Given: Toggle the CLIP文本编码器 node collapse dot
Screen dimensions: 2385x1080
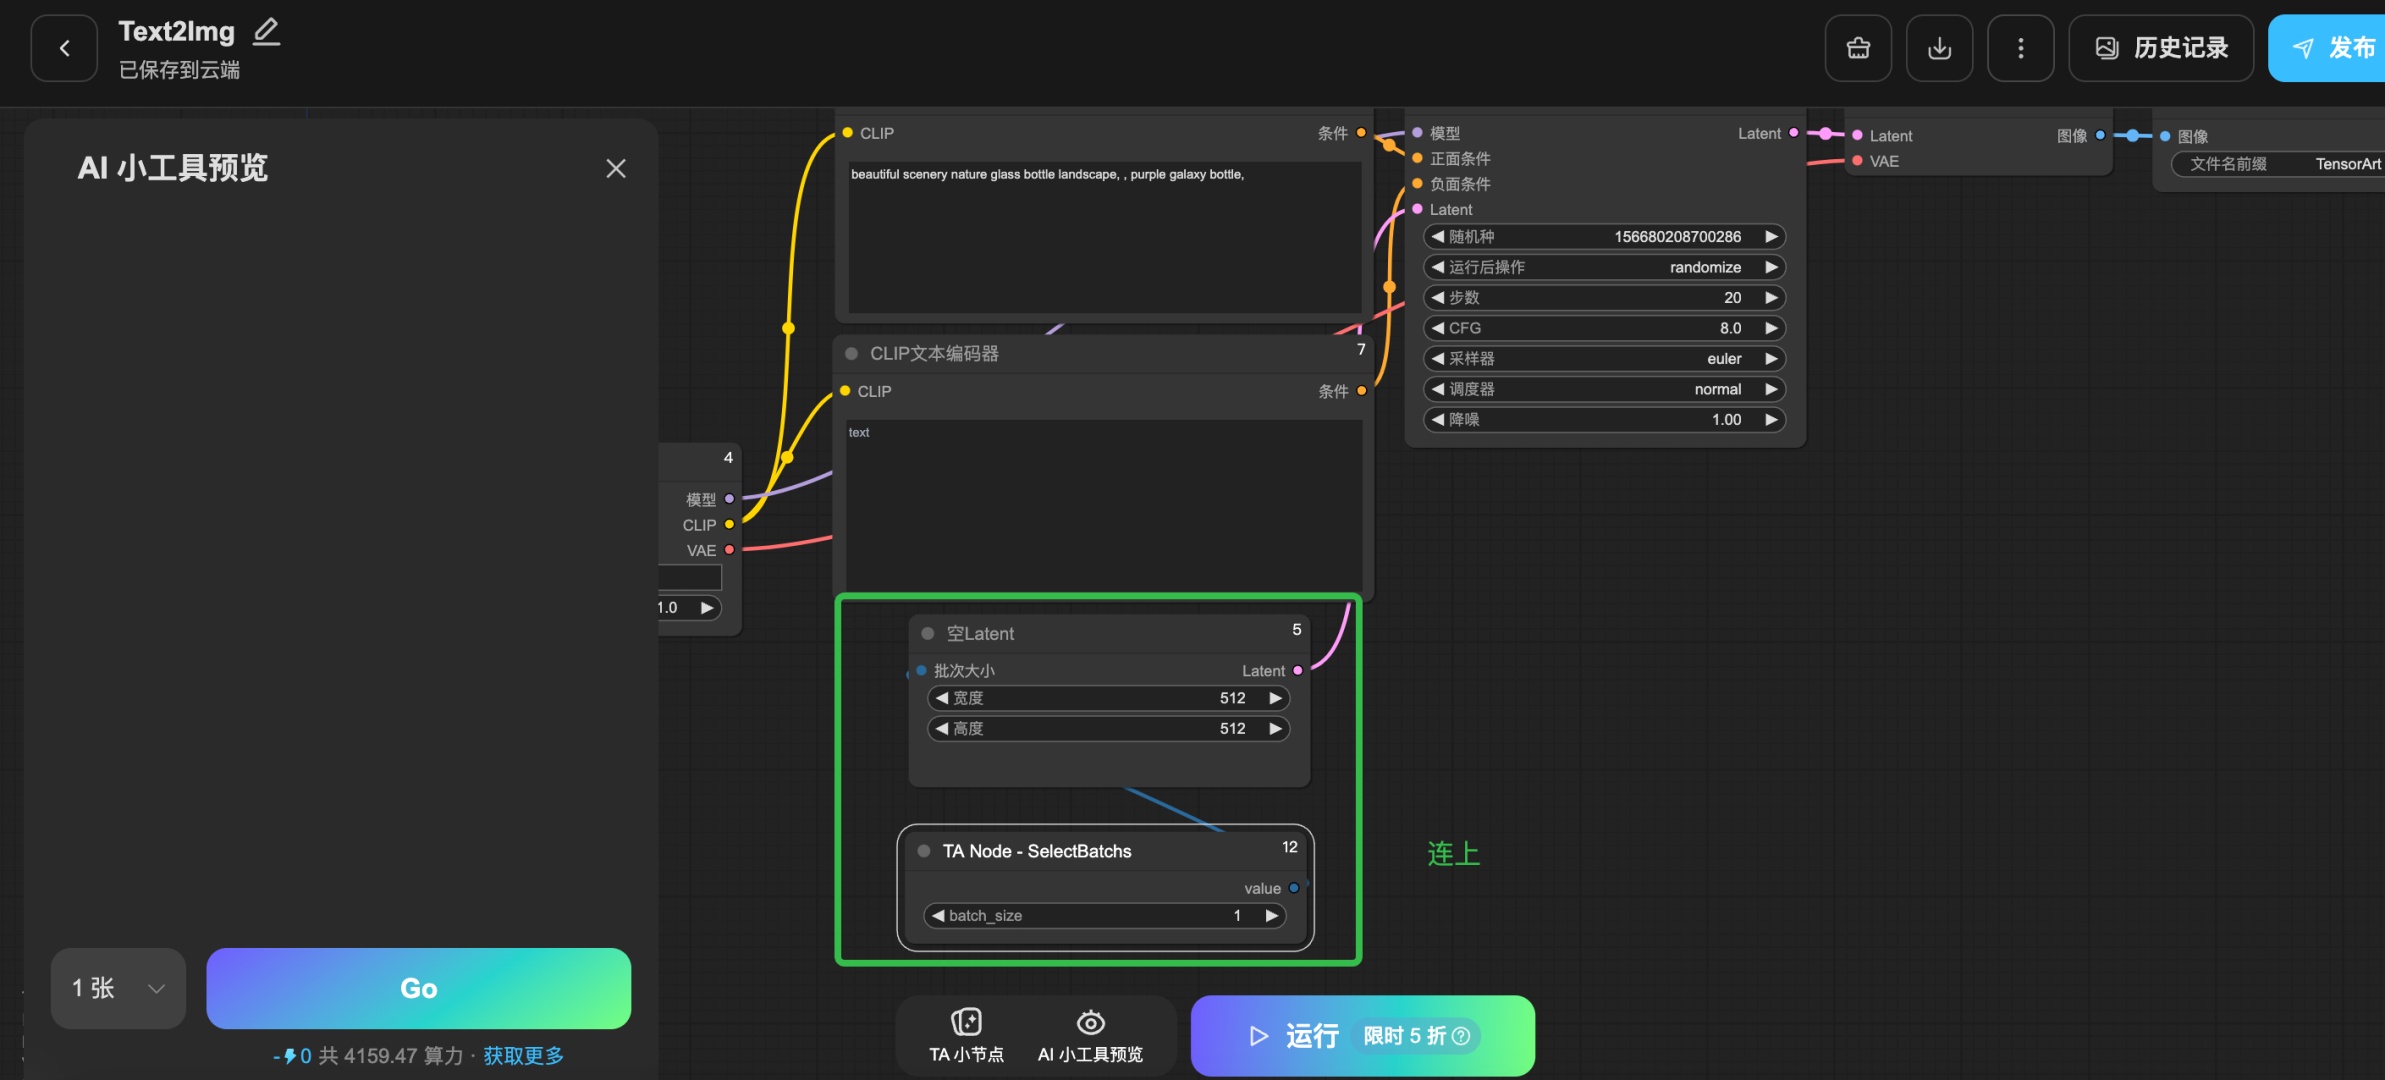Looking at the screenshot, I should click(x=851, y=354).
